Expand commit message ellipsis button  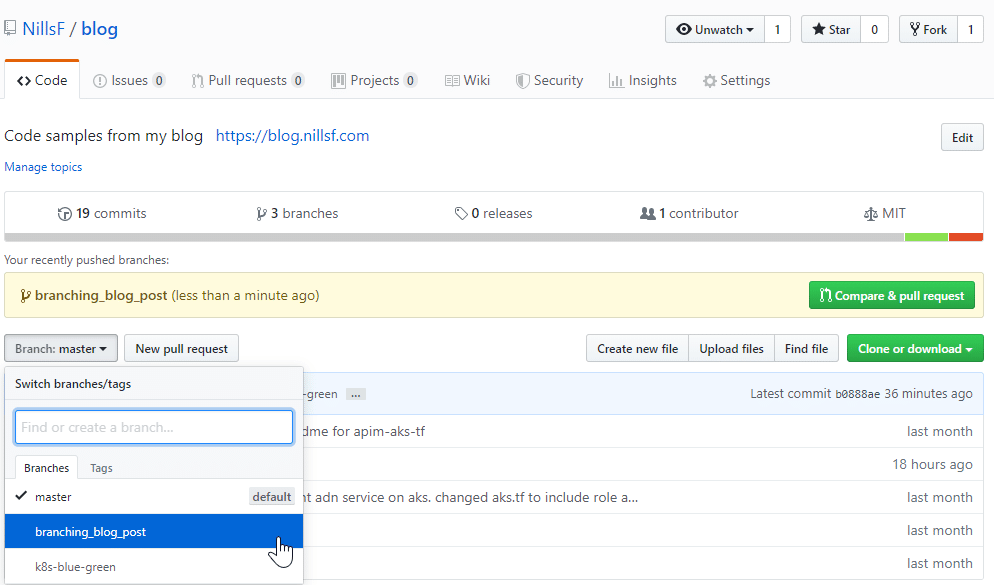pyautogui.click(x=356, y=394)
